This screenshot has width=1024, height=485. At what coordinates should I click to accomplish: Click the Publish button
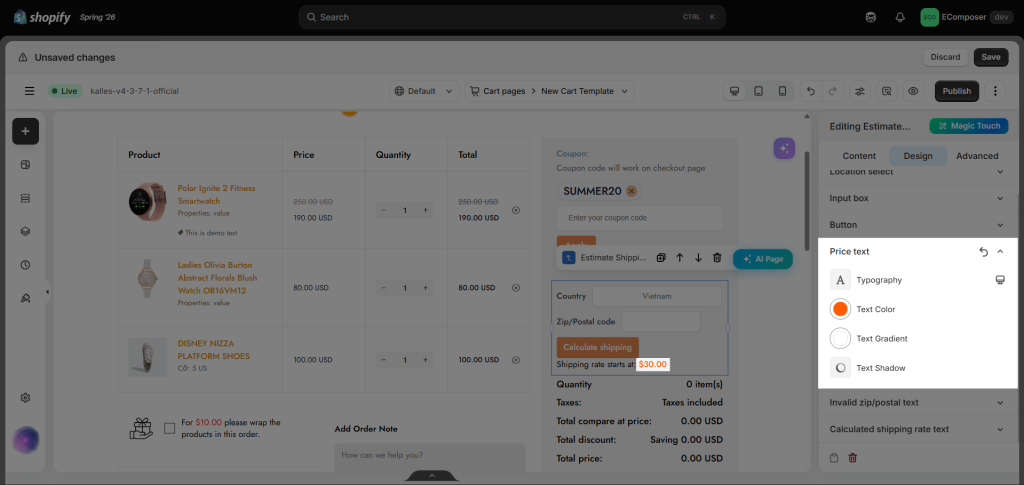coord(957,91)
